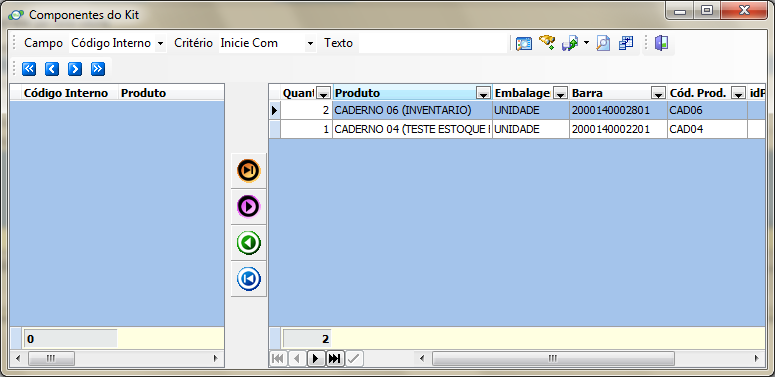Screen dimensions: 782x384
Task: Minimize the Componentes do Kit window
Action: pos(680,10)
